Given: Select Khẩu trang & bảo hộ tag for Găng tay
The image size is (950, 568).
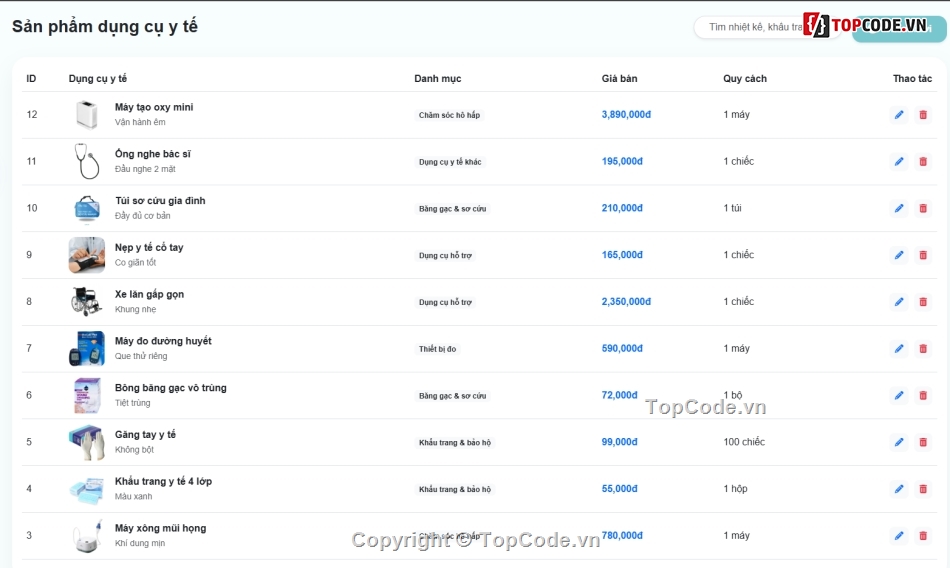Looking at the screenshot, I should tap(455, 443).
